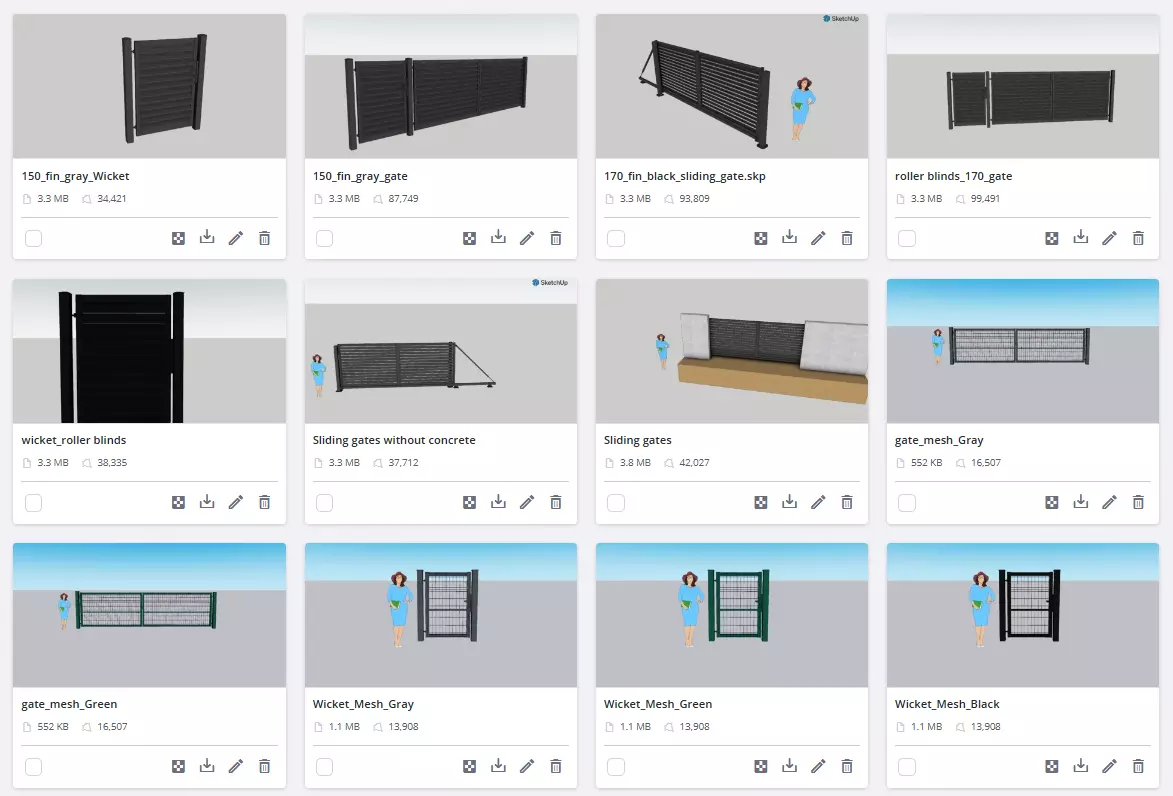The image size is (1173, 796).
Task: Edit the 170_fin_black_sliding_gate.skp entry
Action: (818, 238)
